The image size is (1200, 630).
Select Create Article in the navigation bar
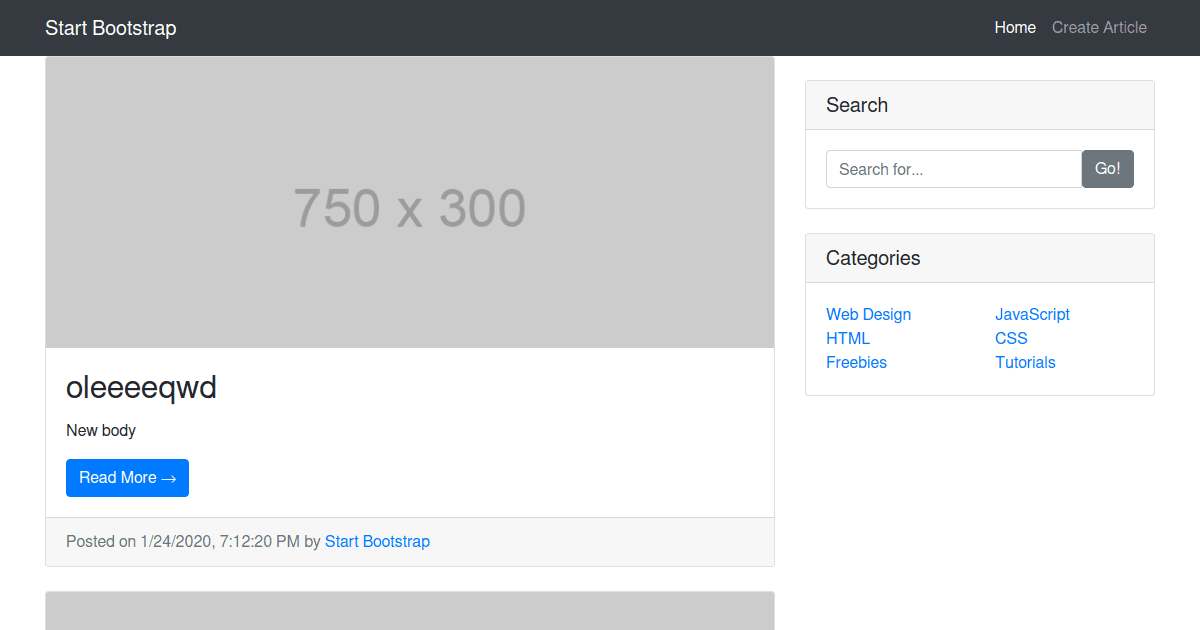tap(1099, 27)
